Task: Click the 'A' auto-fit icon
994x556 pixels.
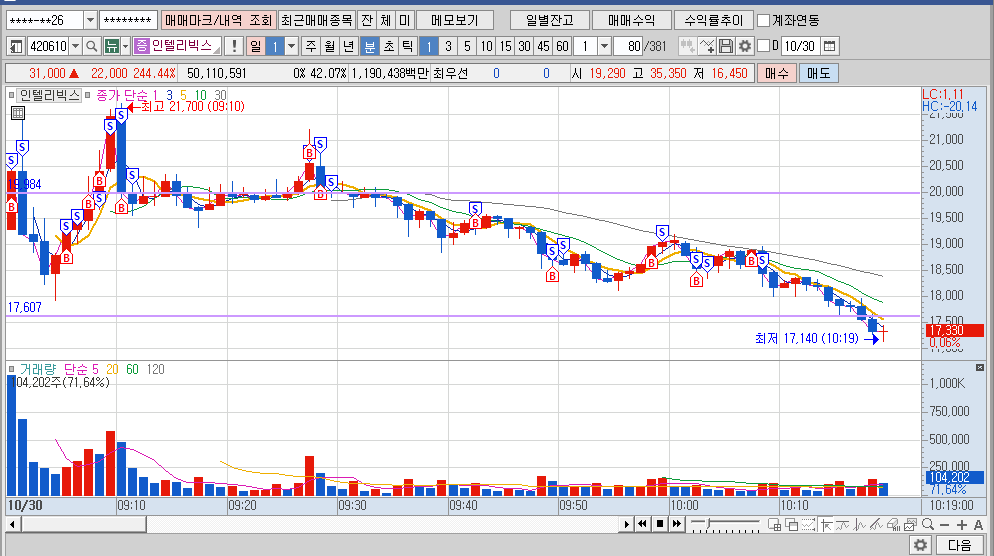Action: click(x=978, y=525)
